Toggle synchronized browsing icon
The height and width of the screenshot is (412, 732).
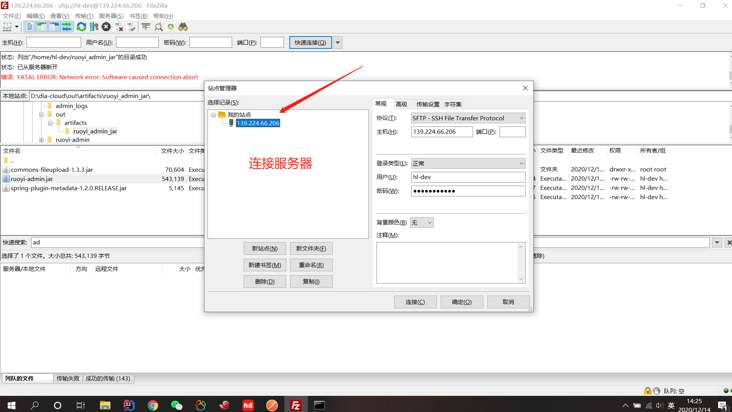tap(171, 27)
